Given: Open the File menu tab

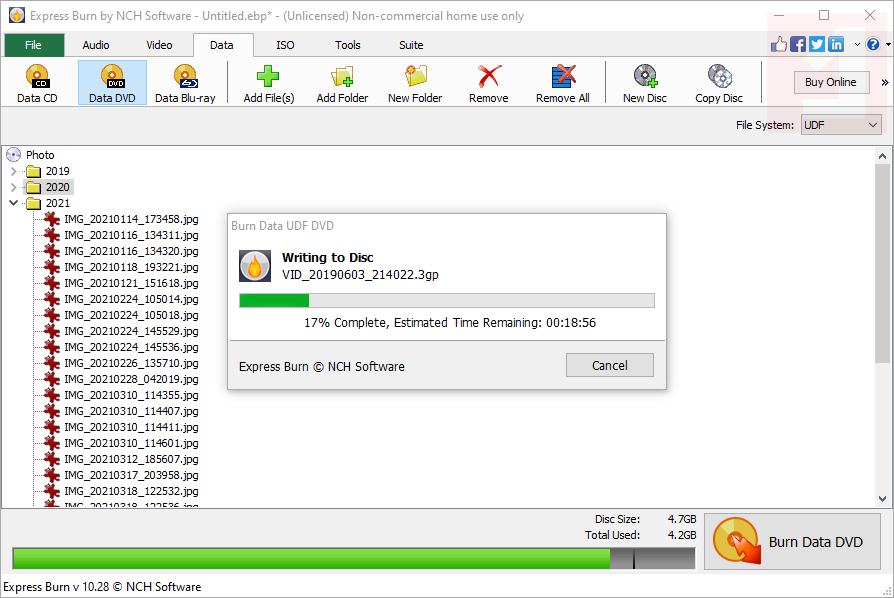Looking at the screenshot, I should [x=34, y=45].
